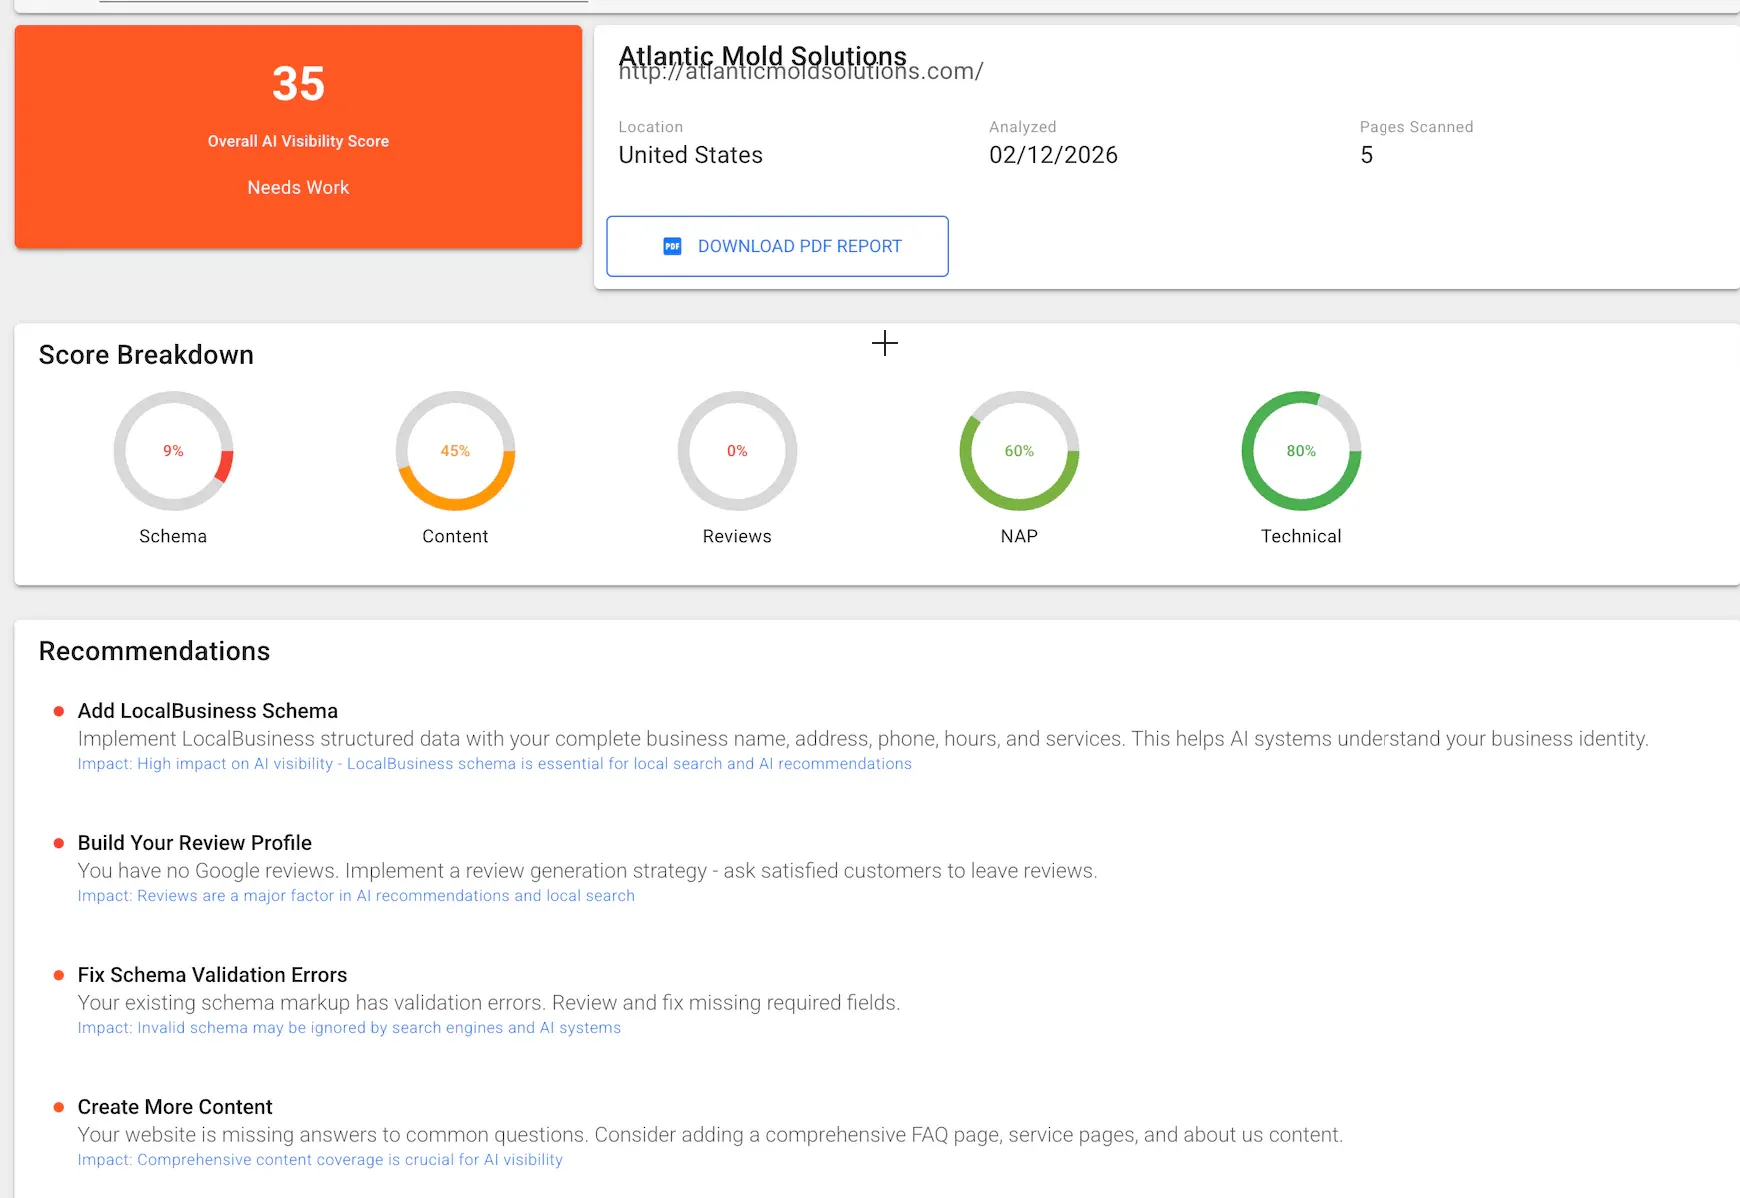Click the Analyzed date 02/12/2026

pos(1053,155)
